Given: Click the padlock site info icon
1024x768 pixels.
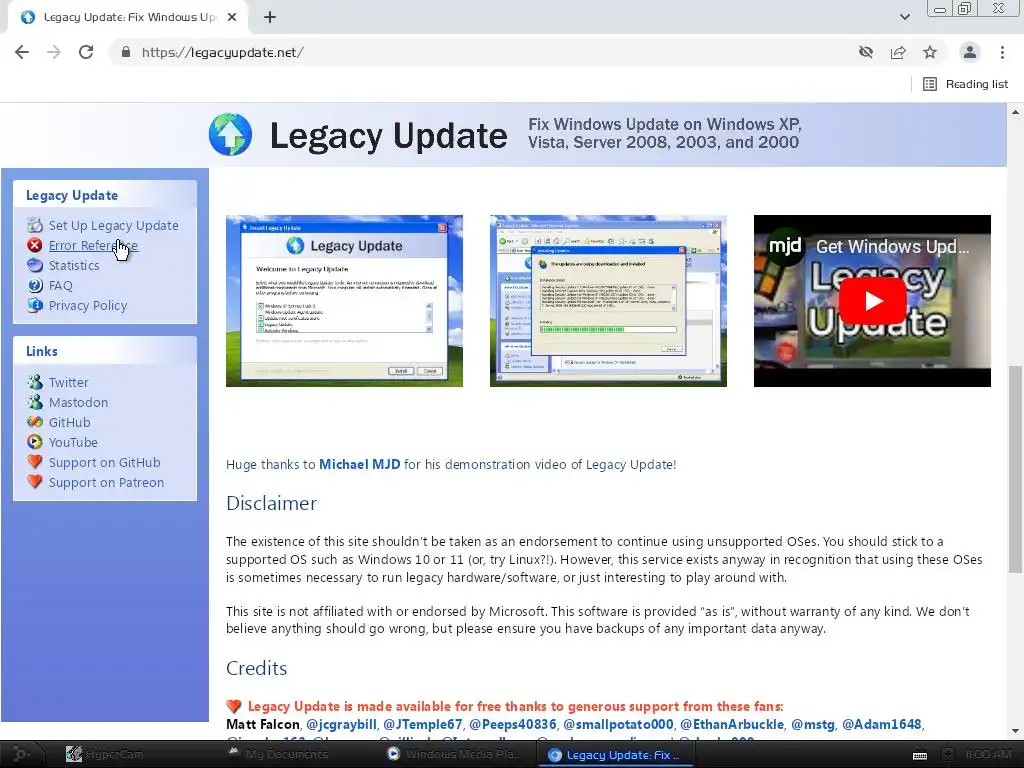Looking at the screenshot, I should pos(126,52).
